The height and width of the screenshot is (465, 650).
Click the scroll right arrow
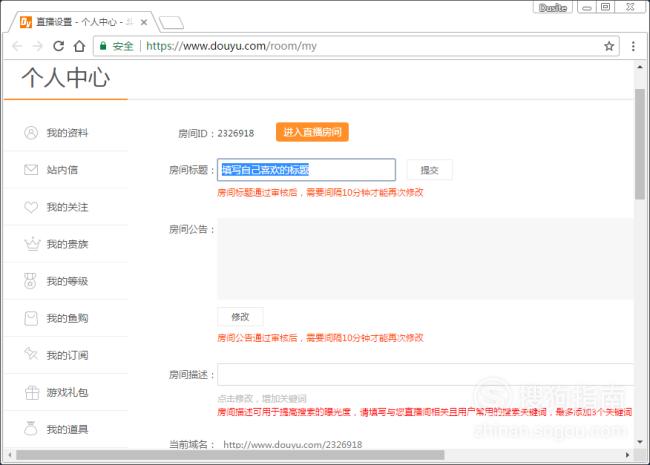628,455
